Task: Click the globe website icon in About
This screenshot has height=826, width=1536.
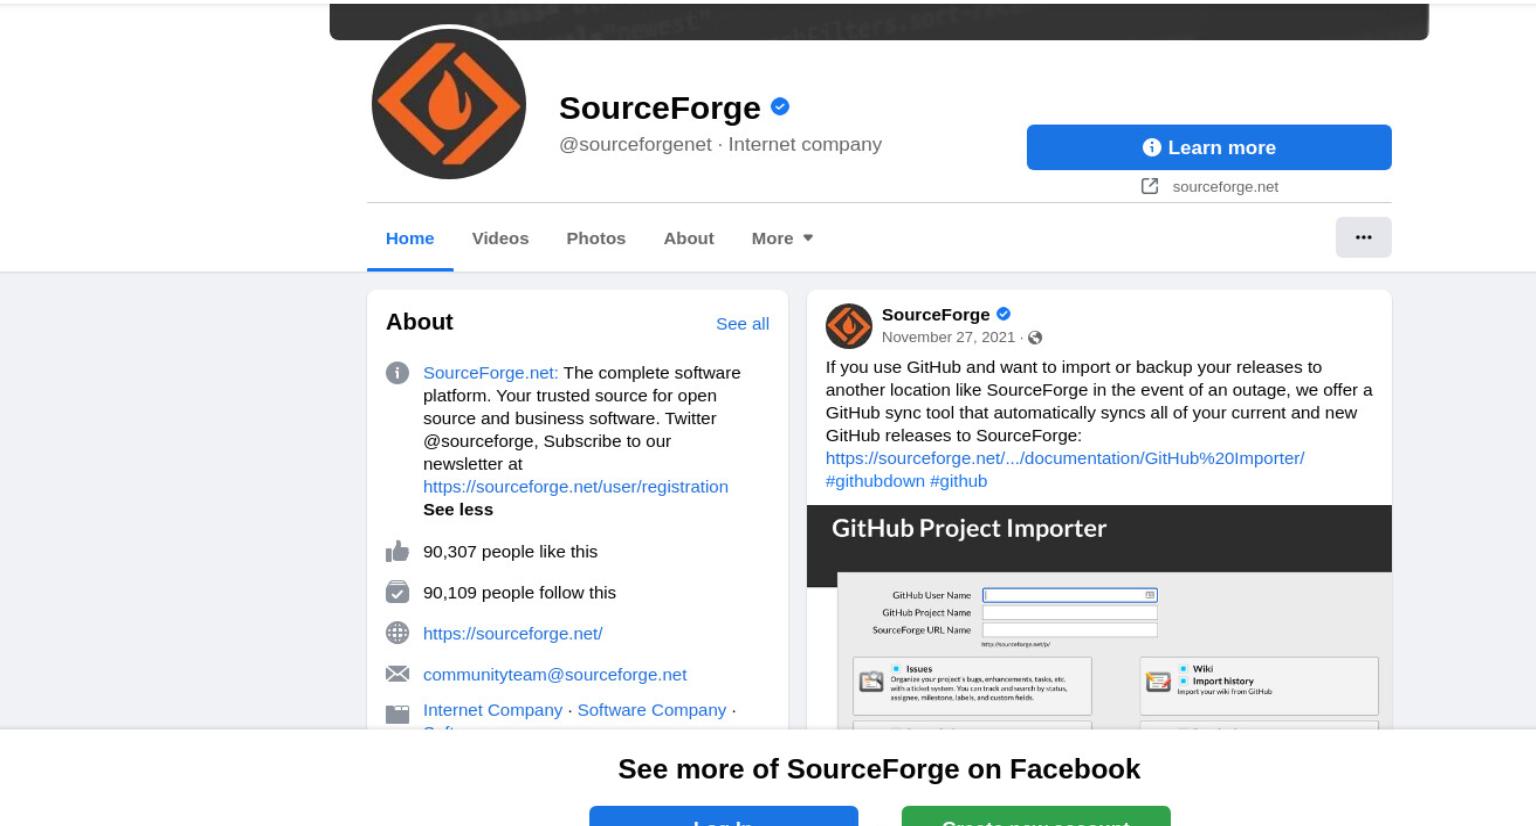Action: (x=397, y=633)
